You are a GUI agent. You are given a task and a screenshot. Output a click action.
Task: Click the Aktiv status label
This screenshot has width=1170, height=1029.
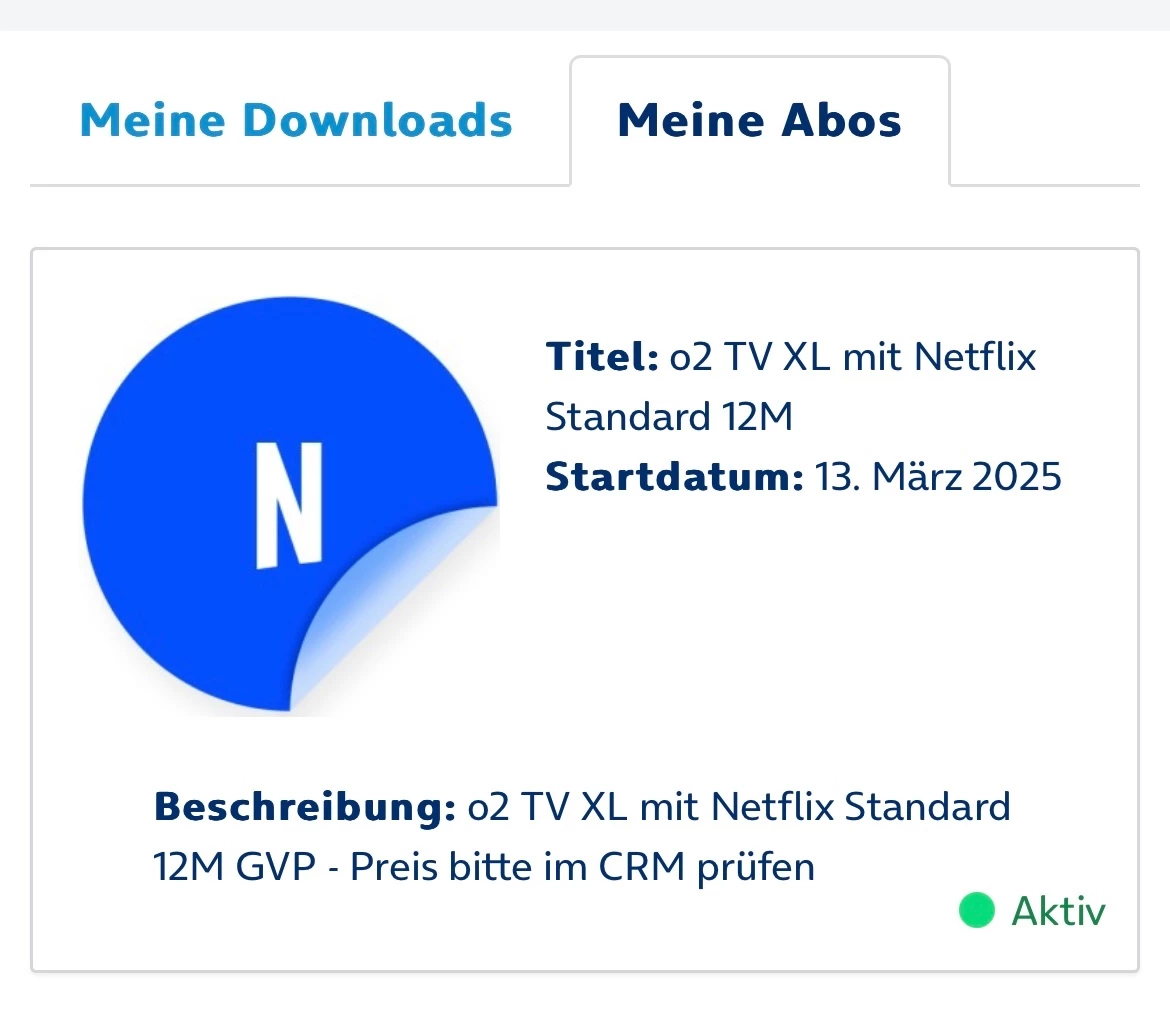click(x=1058, y=911)
